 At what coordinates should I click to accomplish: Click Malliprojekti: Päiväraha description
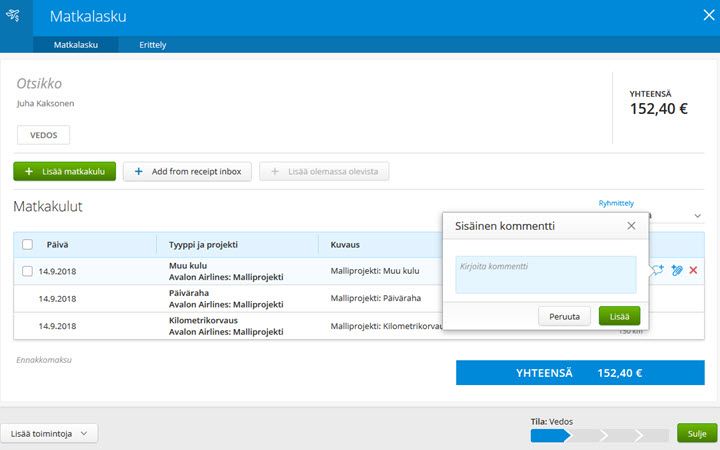pos(376,298)
